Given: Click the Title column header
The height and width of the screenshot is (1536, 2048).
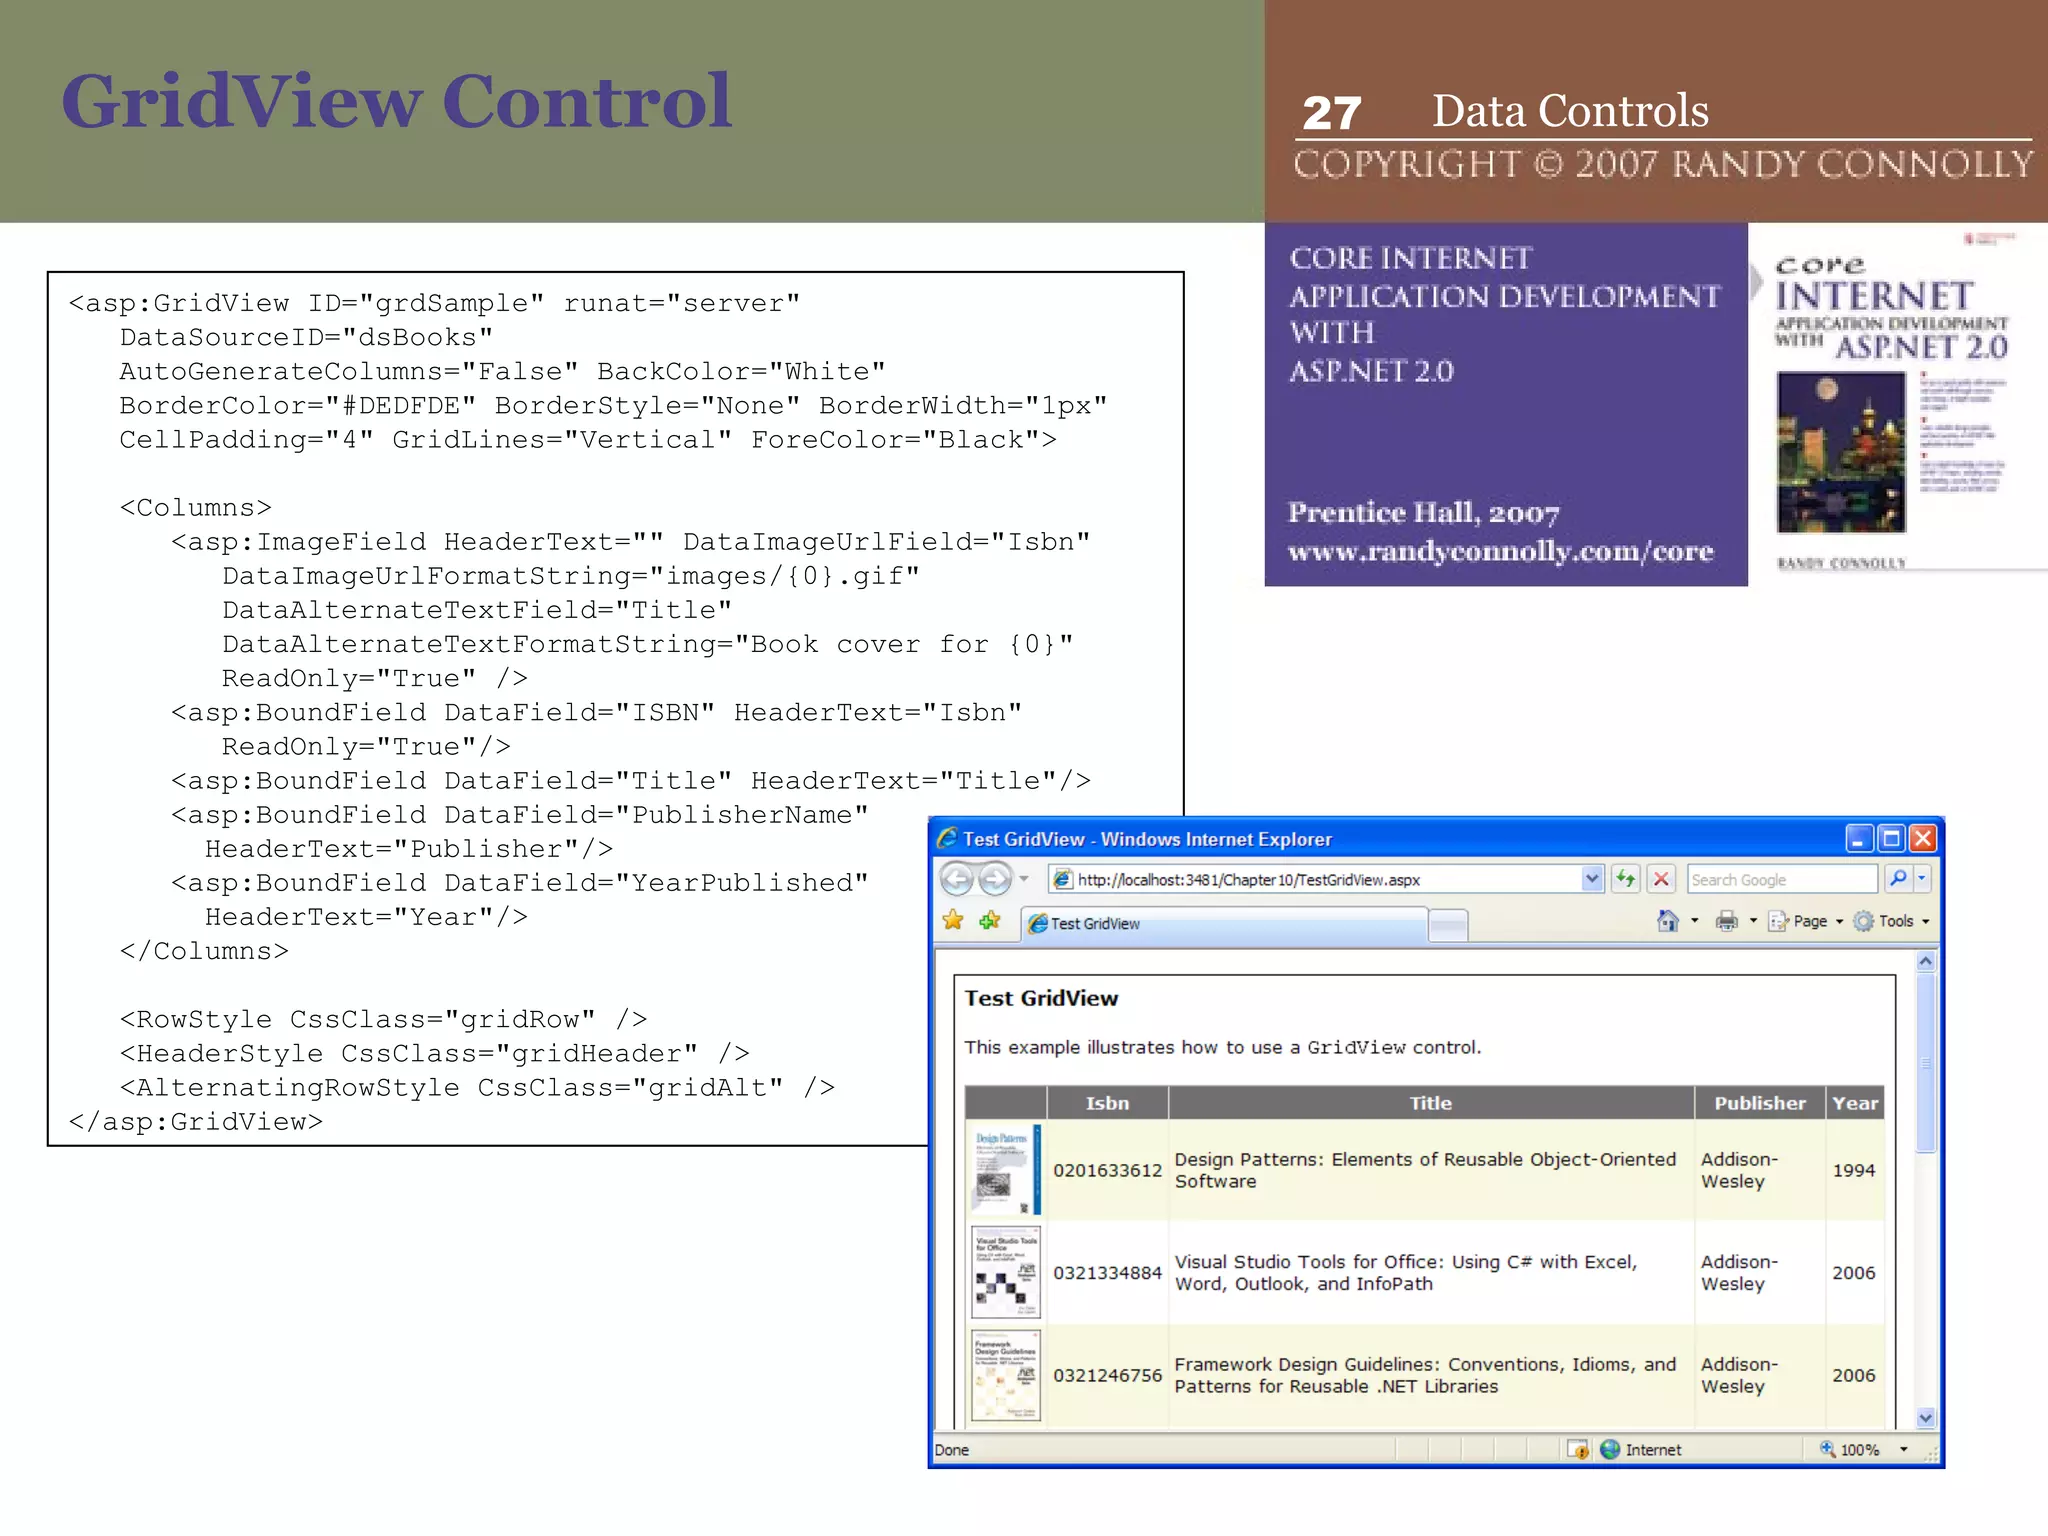Looking at the screenshot, I should pyautogui.click(x=1431, y=1103).
